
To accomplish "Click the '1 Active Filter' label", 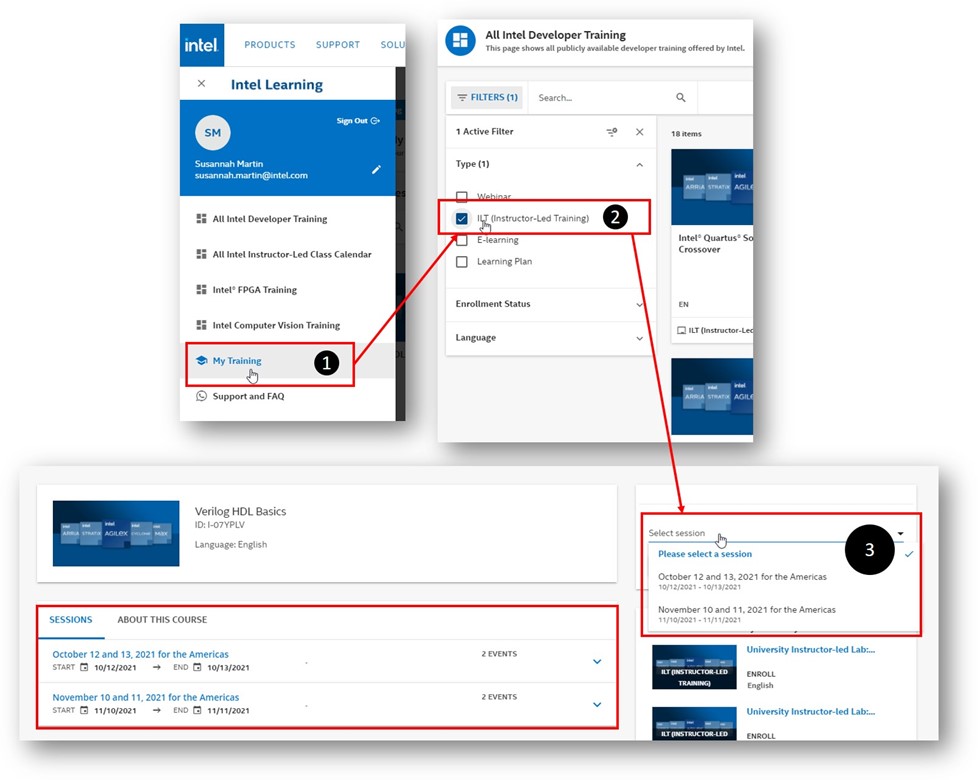I will [485, 132].
